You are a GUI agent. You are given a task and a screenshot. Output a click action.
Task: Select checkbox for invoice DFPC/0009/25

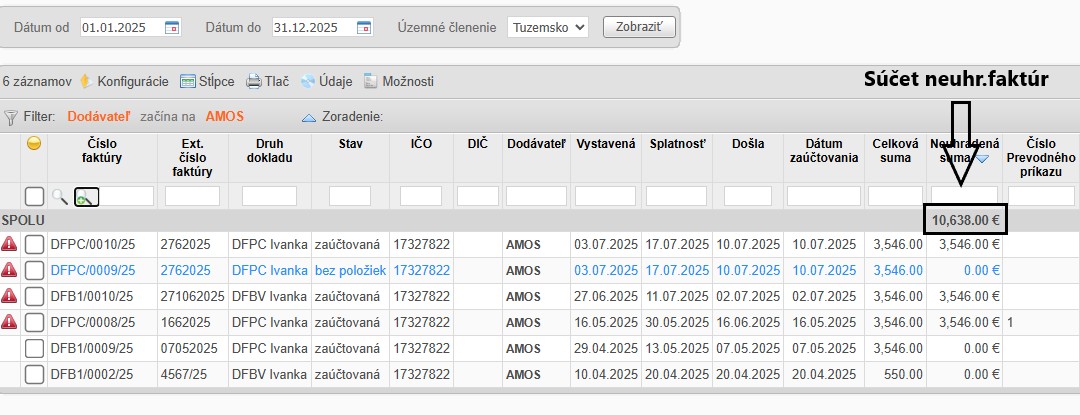(x=34, y=270)
